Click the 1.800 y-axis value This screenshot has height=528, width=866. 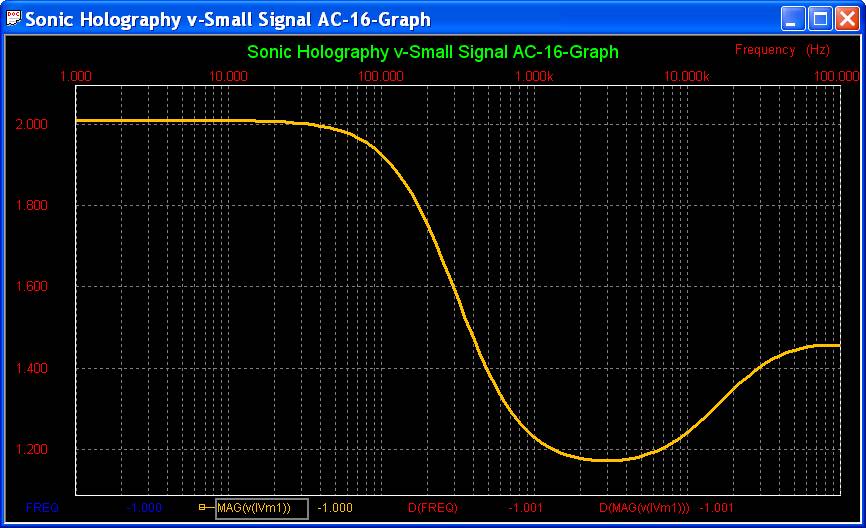tap(31, 205)
